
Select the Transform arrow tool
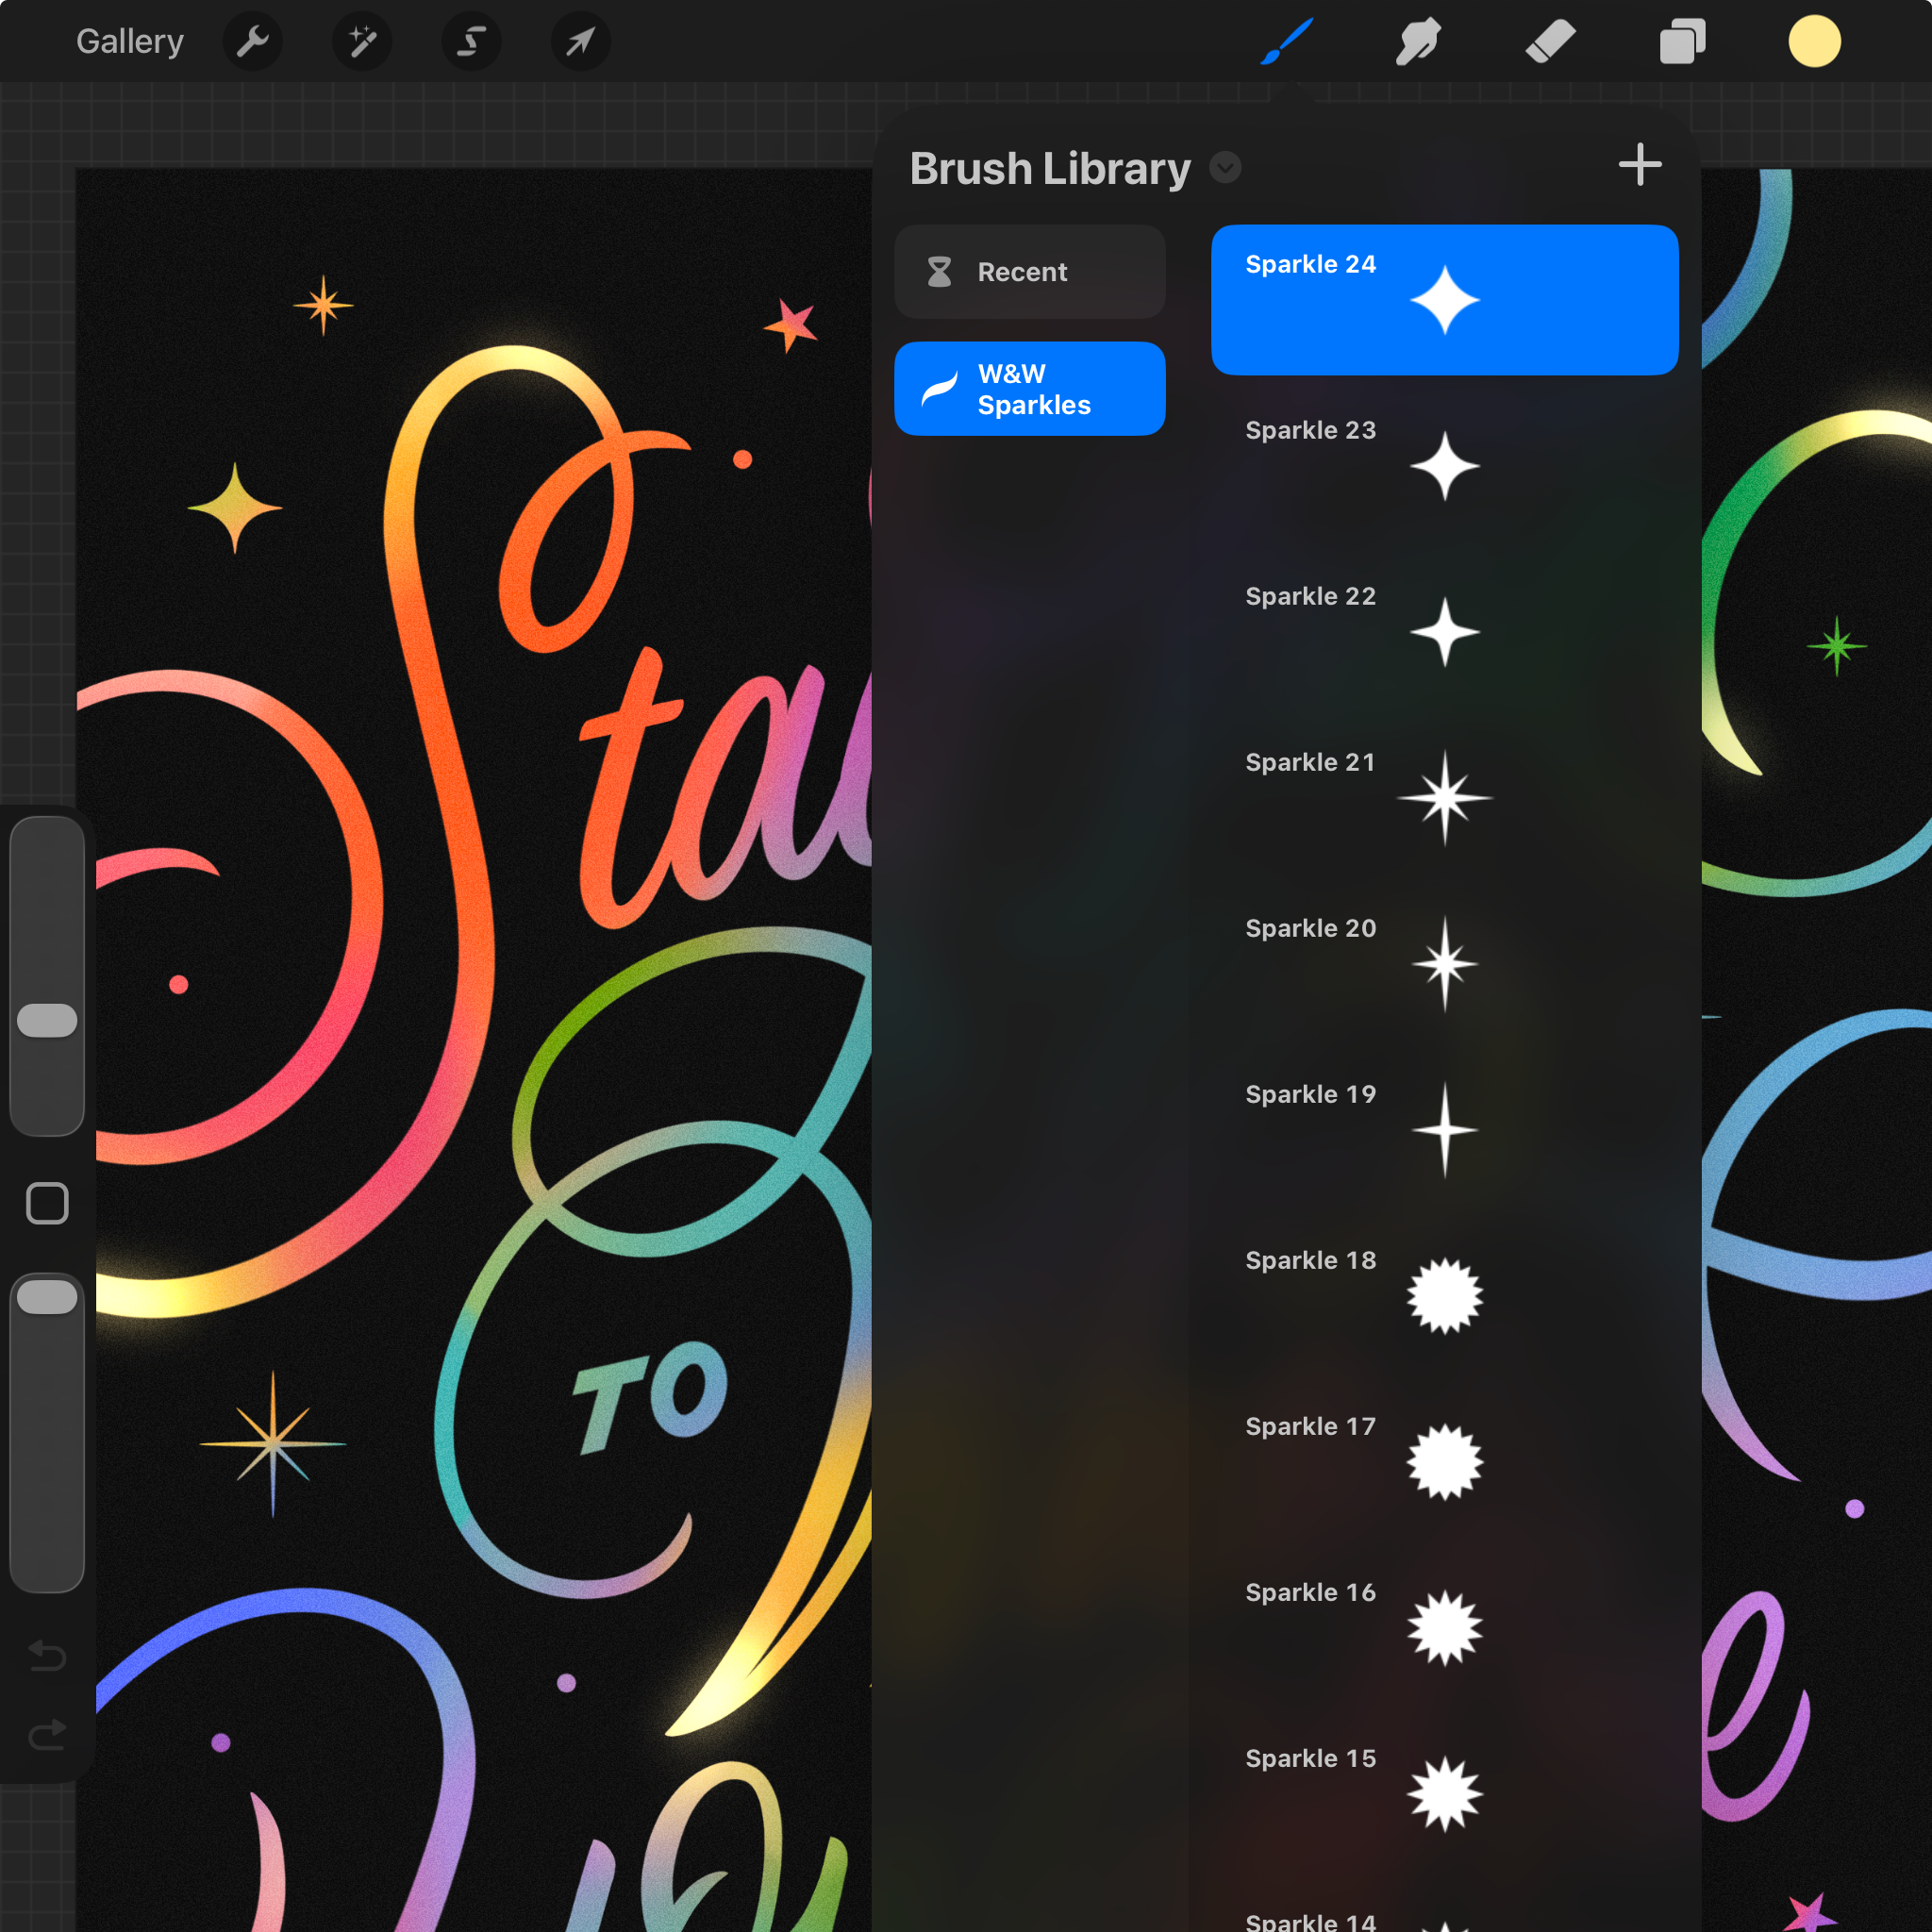580,41
